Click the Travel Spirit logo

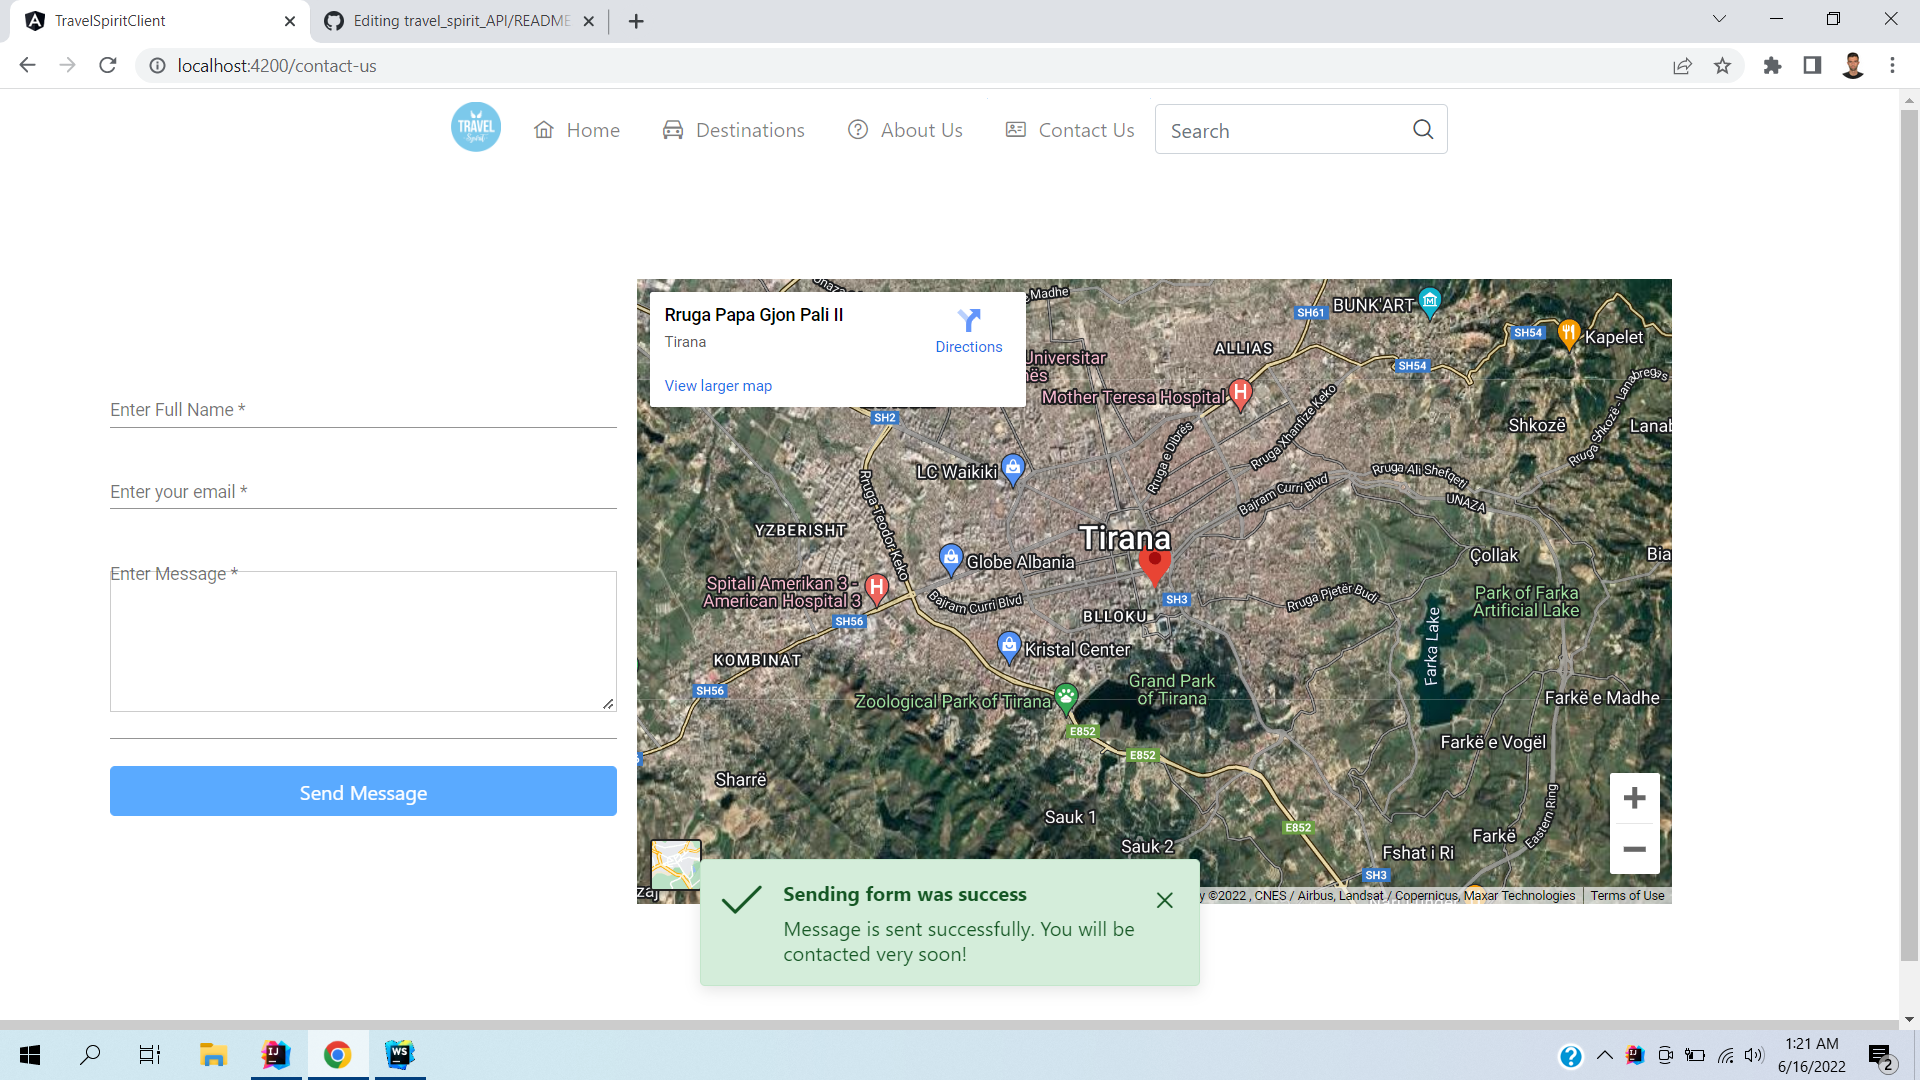(476, 128)
